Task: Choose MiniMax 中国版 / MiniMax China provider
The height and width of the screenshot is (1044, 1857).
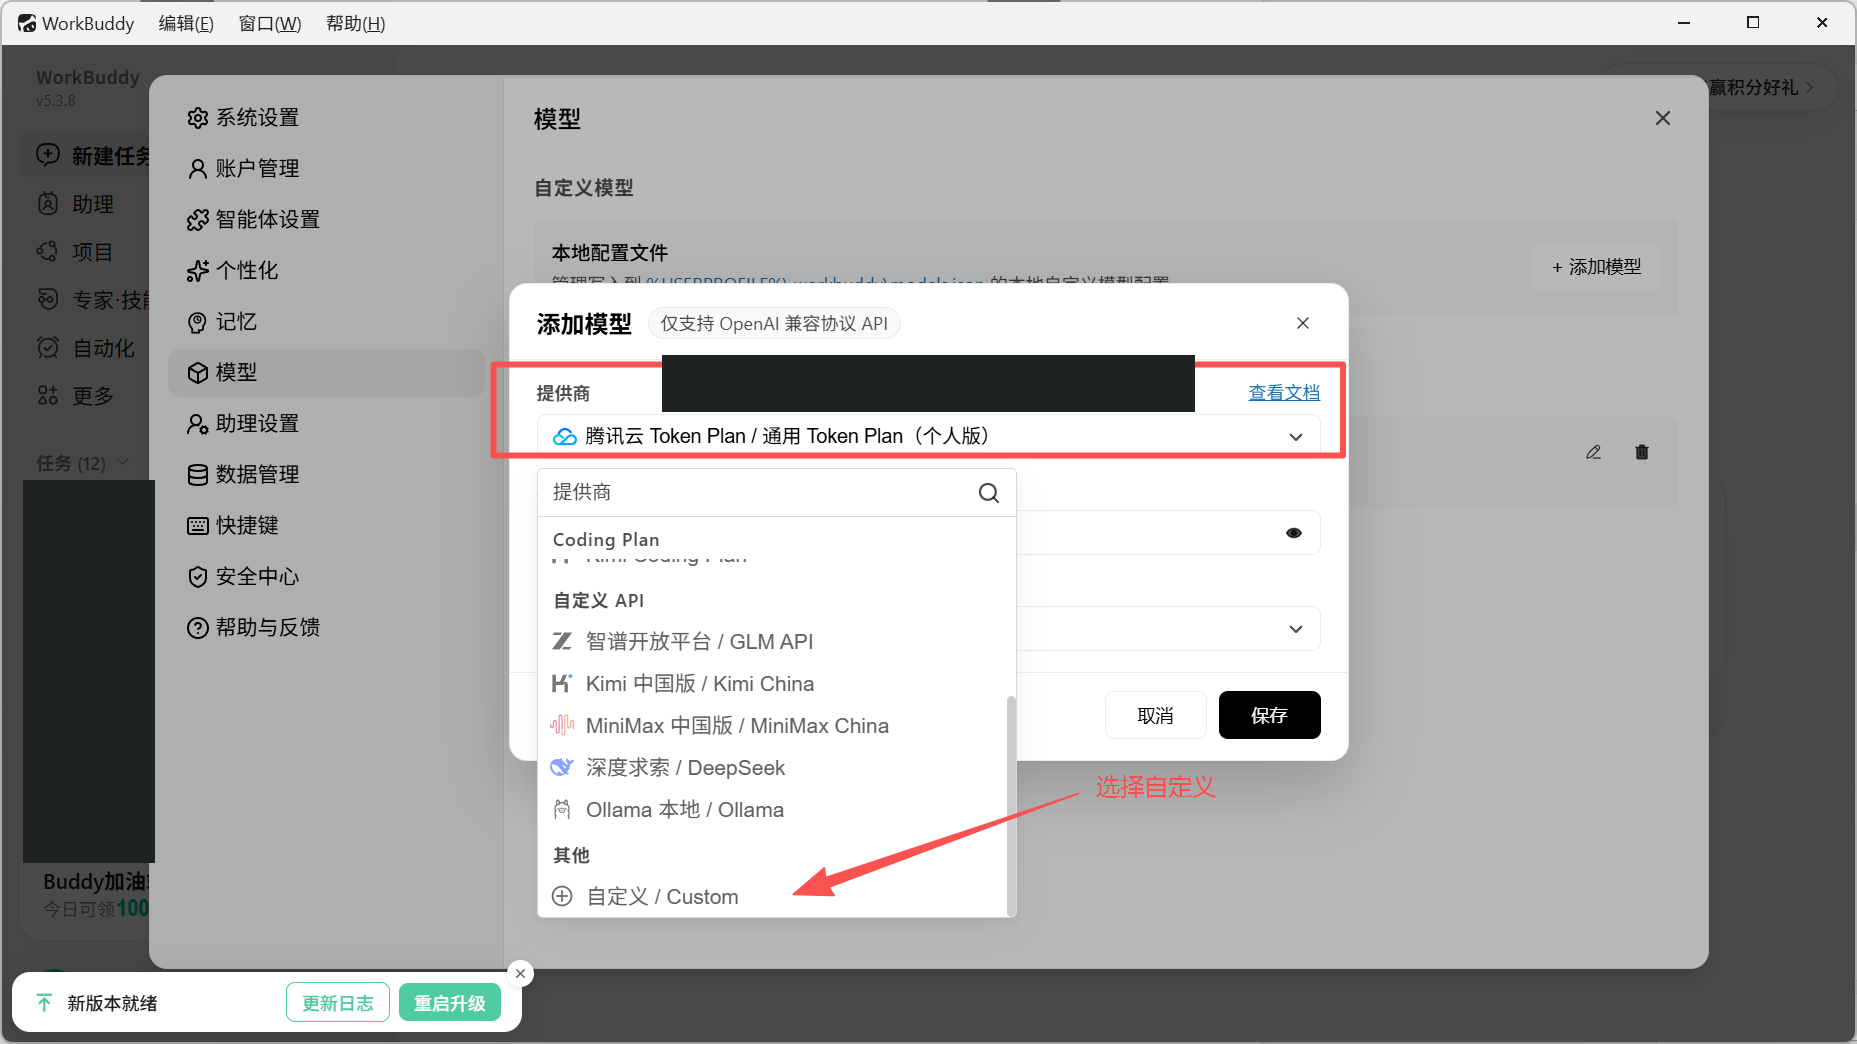Action: point(771,726)
